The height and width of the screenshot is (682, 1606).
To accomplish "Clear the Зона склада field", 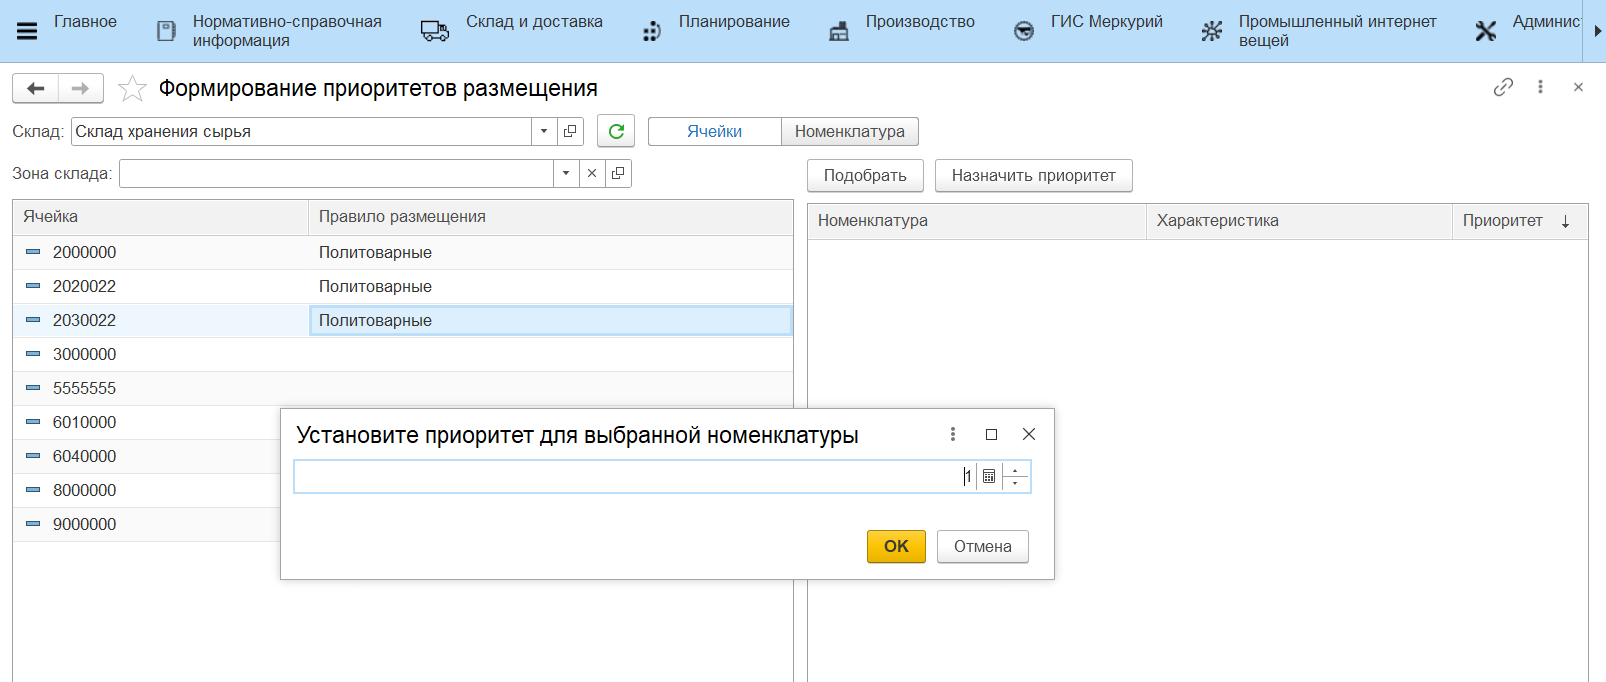I will point(592,173).
